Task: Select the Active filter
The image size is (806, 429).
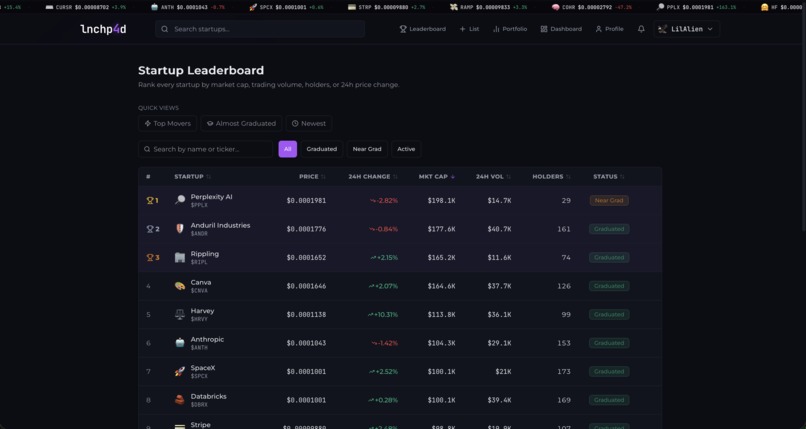Action: [x=406, y=149]
